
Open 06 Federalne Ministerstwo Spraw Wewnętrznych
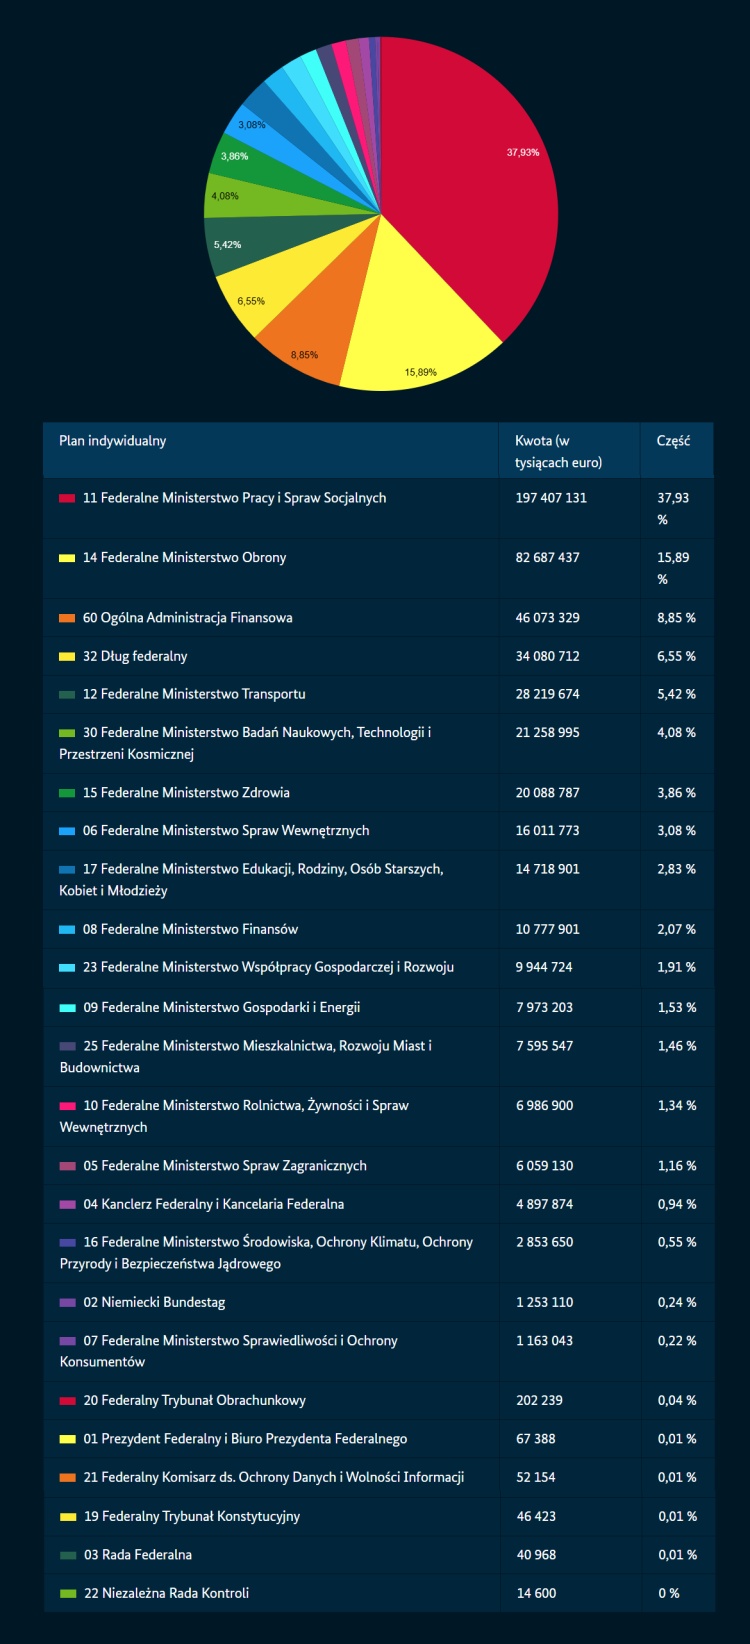point(226,831)
